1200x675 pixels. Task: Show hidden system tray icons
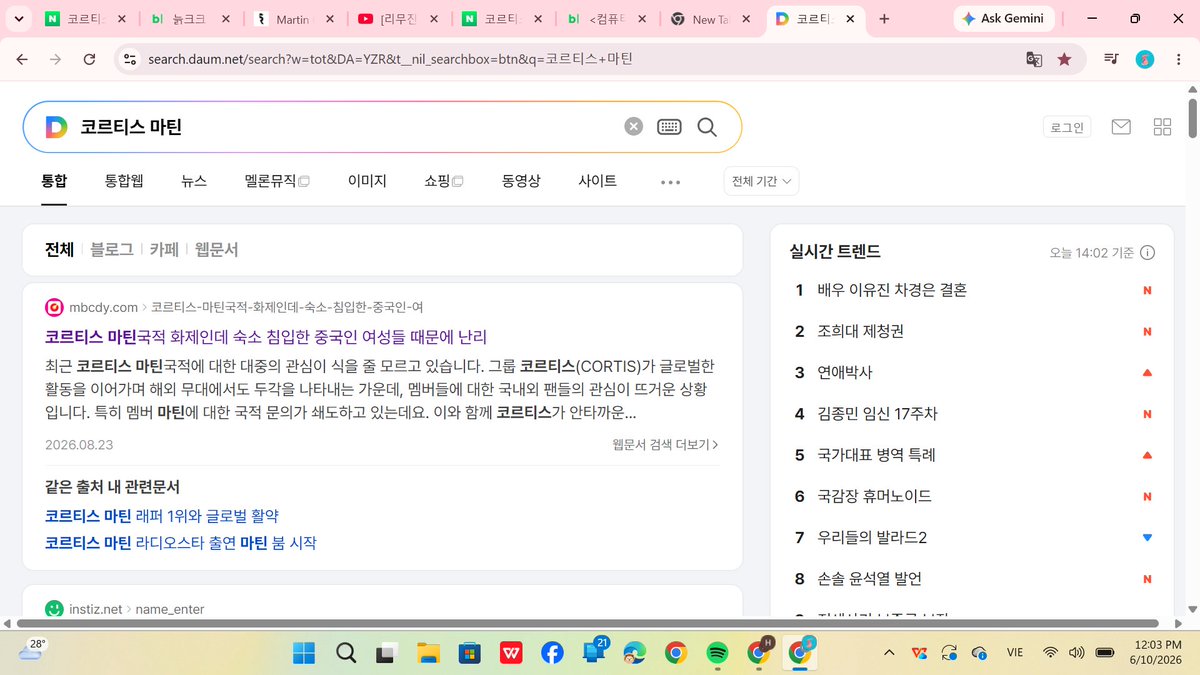pyautogui.click(x=889, y=653)
